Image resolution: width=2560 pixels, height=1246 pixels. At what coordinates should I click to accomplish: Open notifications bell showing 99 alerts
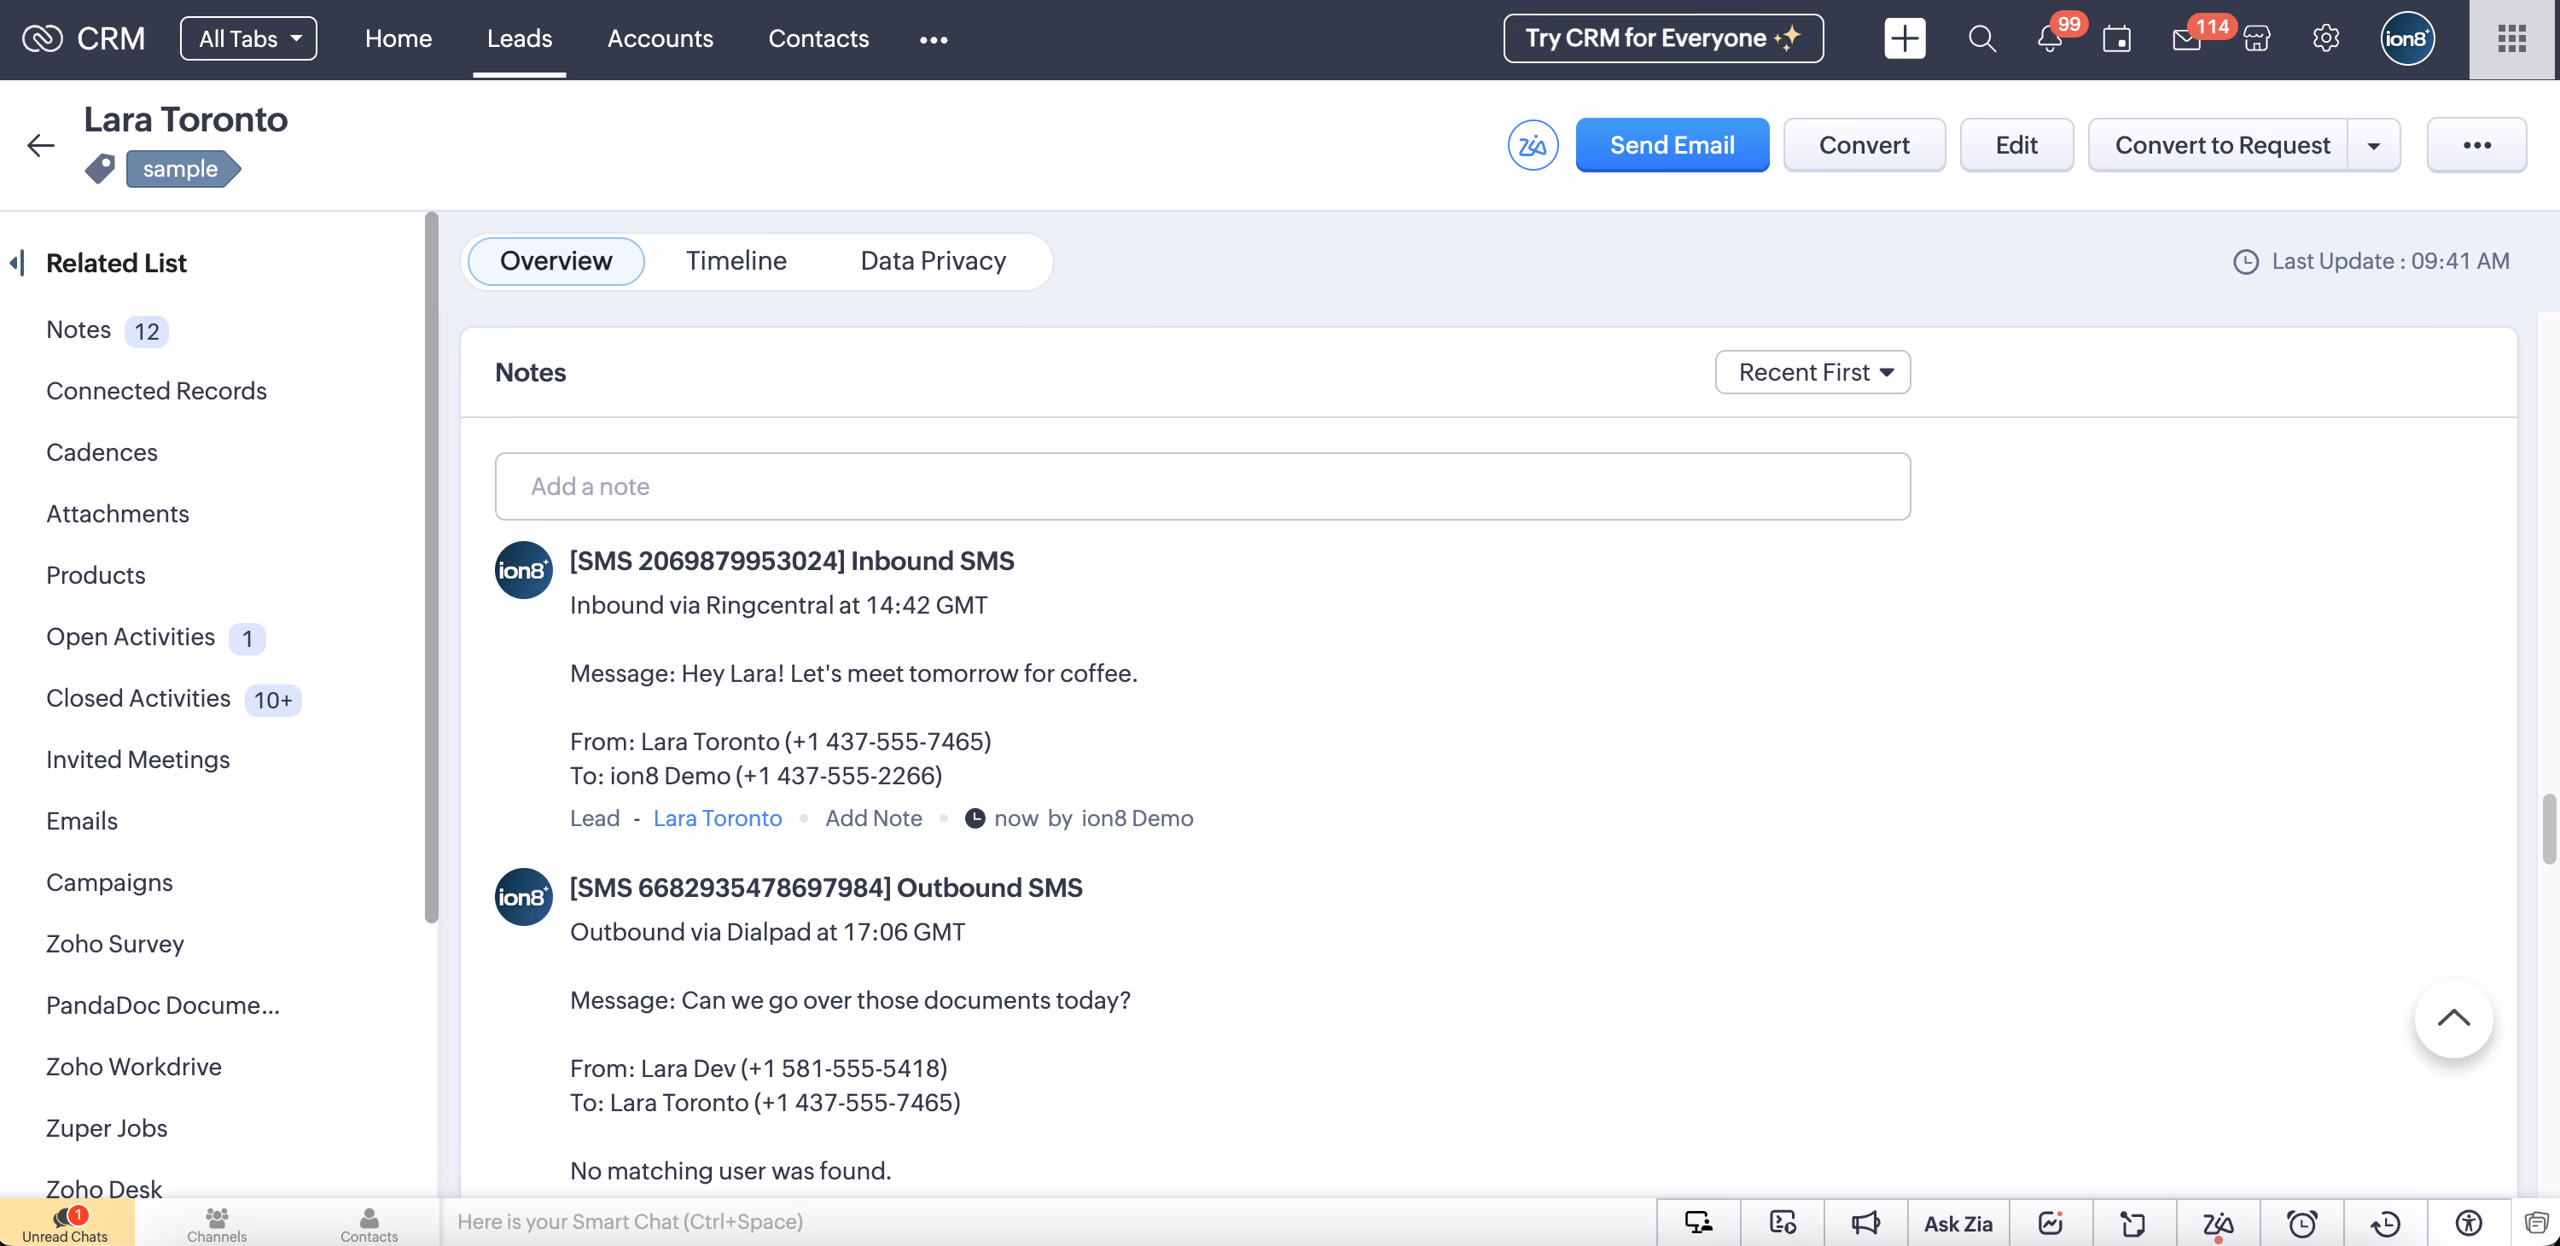pyautogui.click(x=2046, y=38)
